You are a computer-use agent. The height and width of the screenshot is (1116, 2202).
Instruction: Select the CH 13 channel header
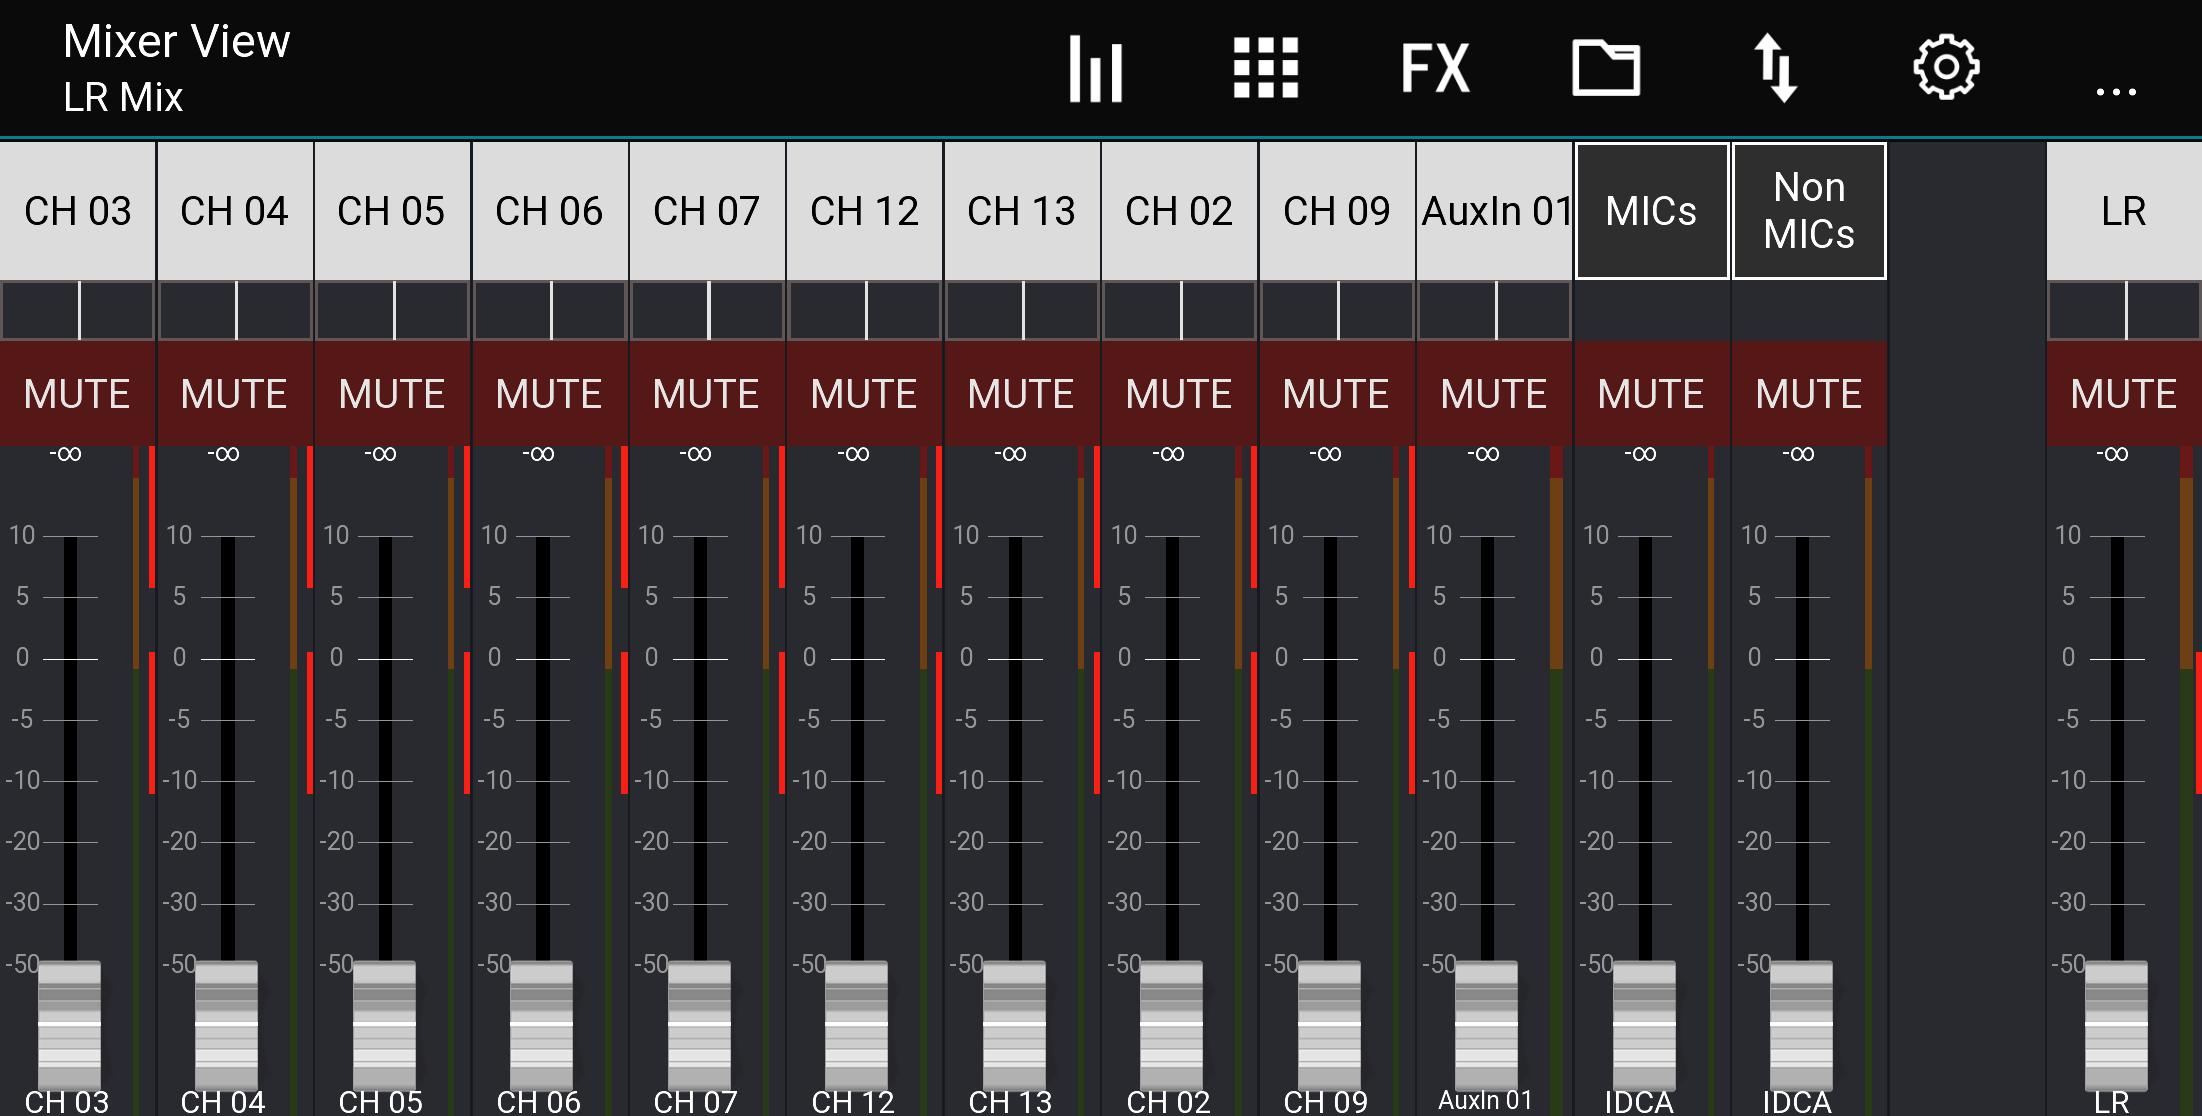tap(1023, 209)
